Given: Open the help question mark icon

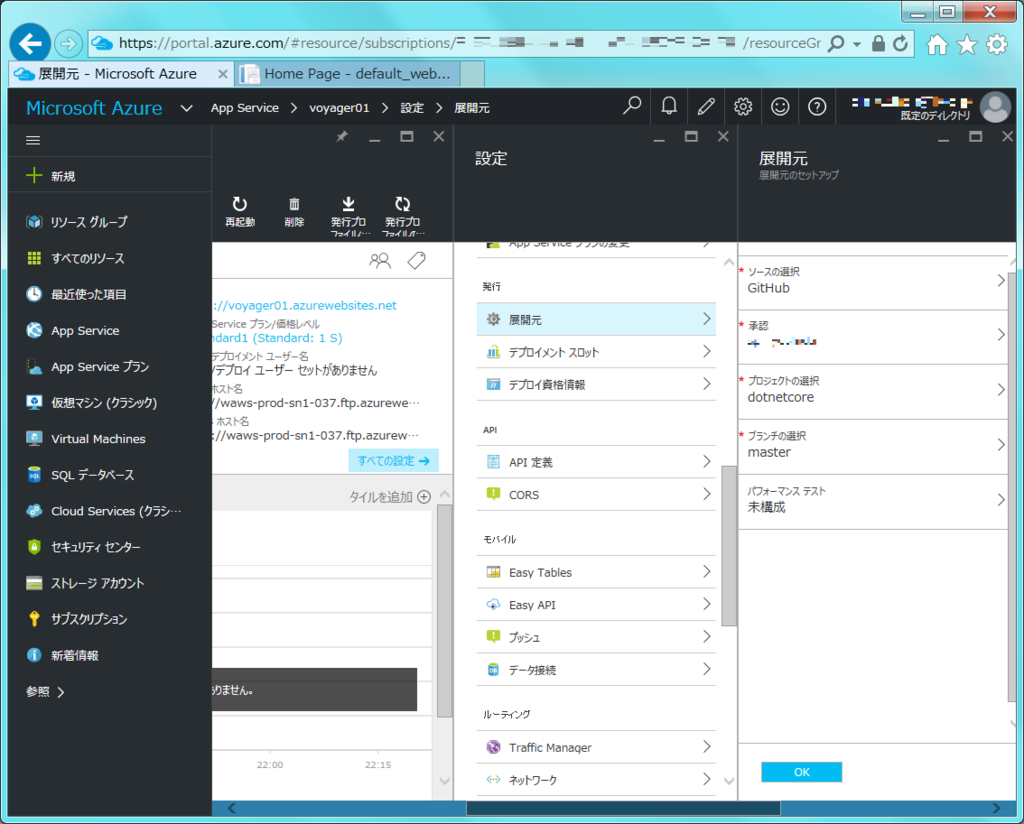Looking at the screenshot, I should 817,106.
